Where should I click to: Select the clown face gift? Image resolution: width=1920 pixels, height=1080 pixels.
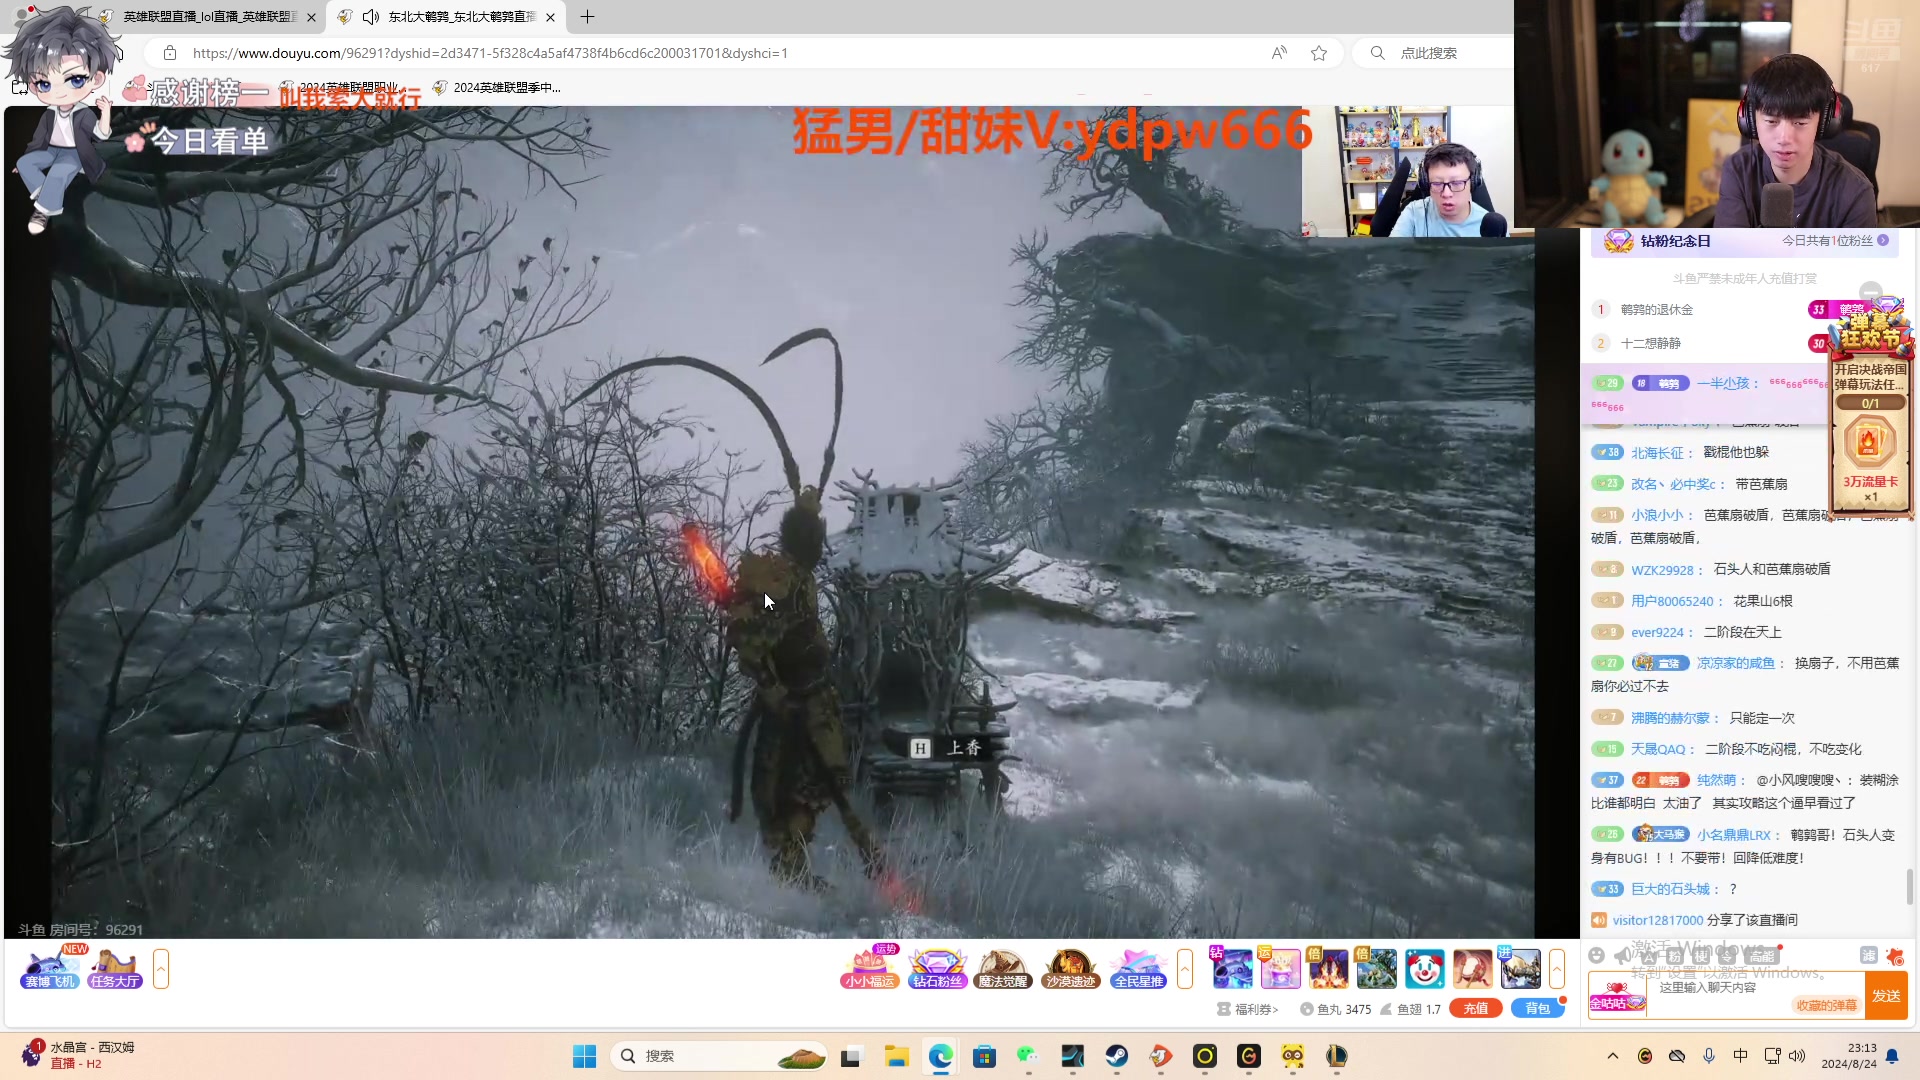point(1424,969)
